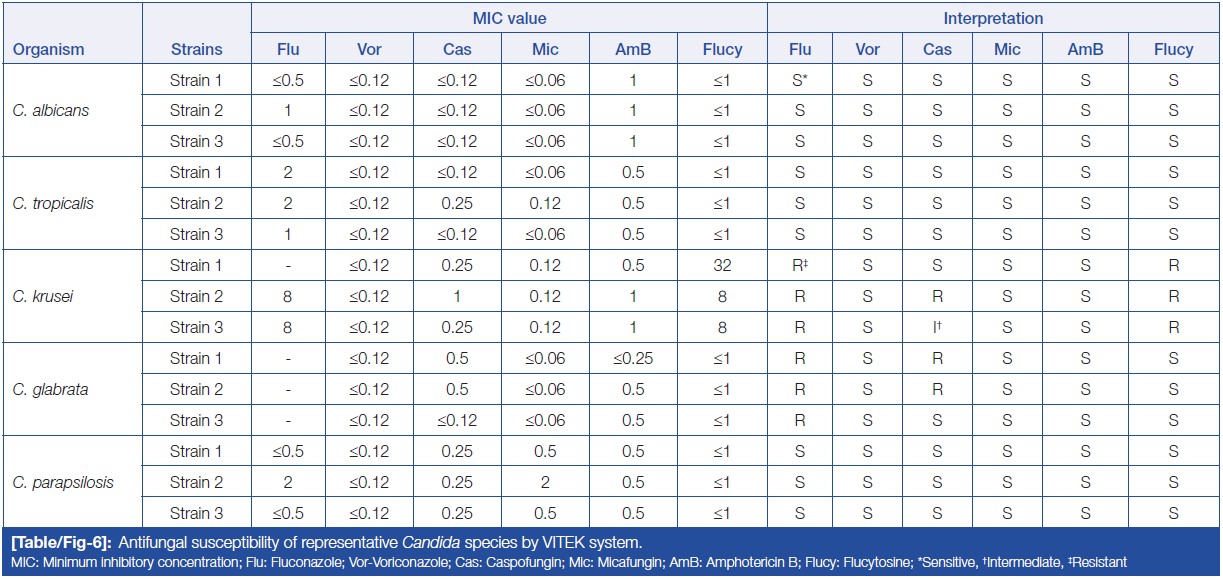
Task: Select the Interpretation group header
Action: pyautogui.click(x=993, y=18)
